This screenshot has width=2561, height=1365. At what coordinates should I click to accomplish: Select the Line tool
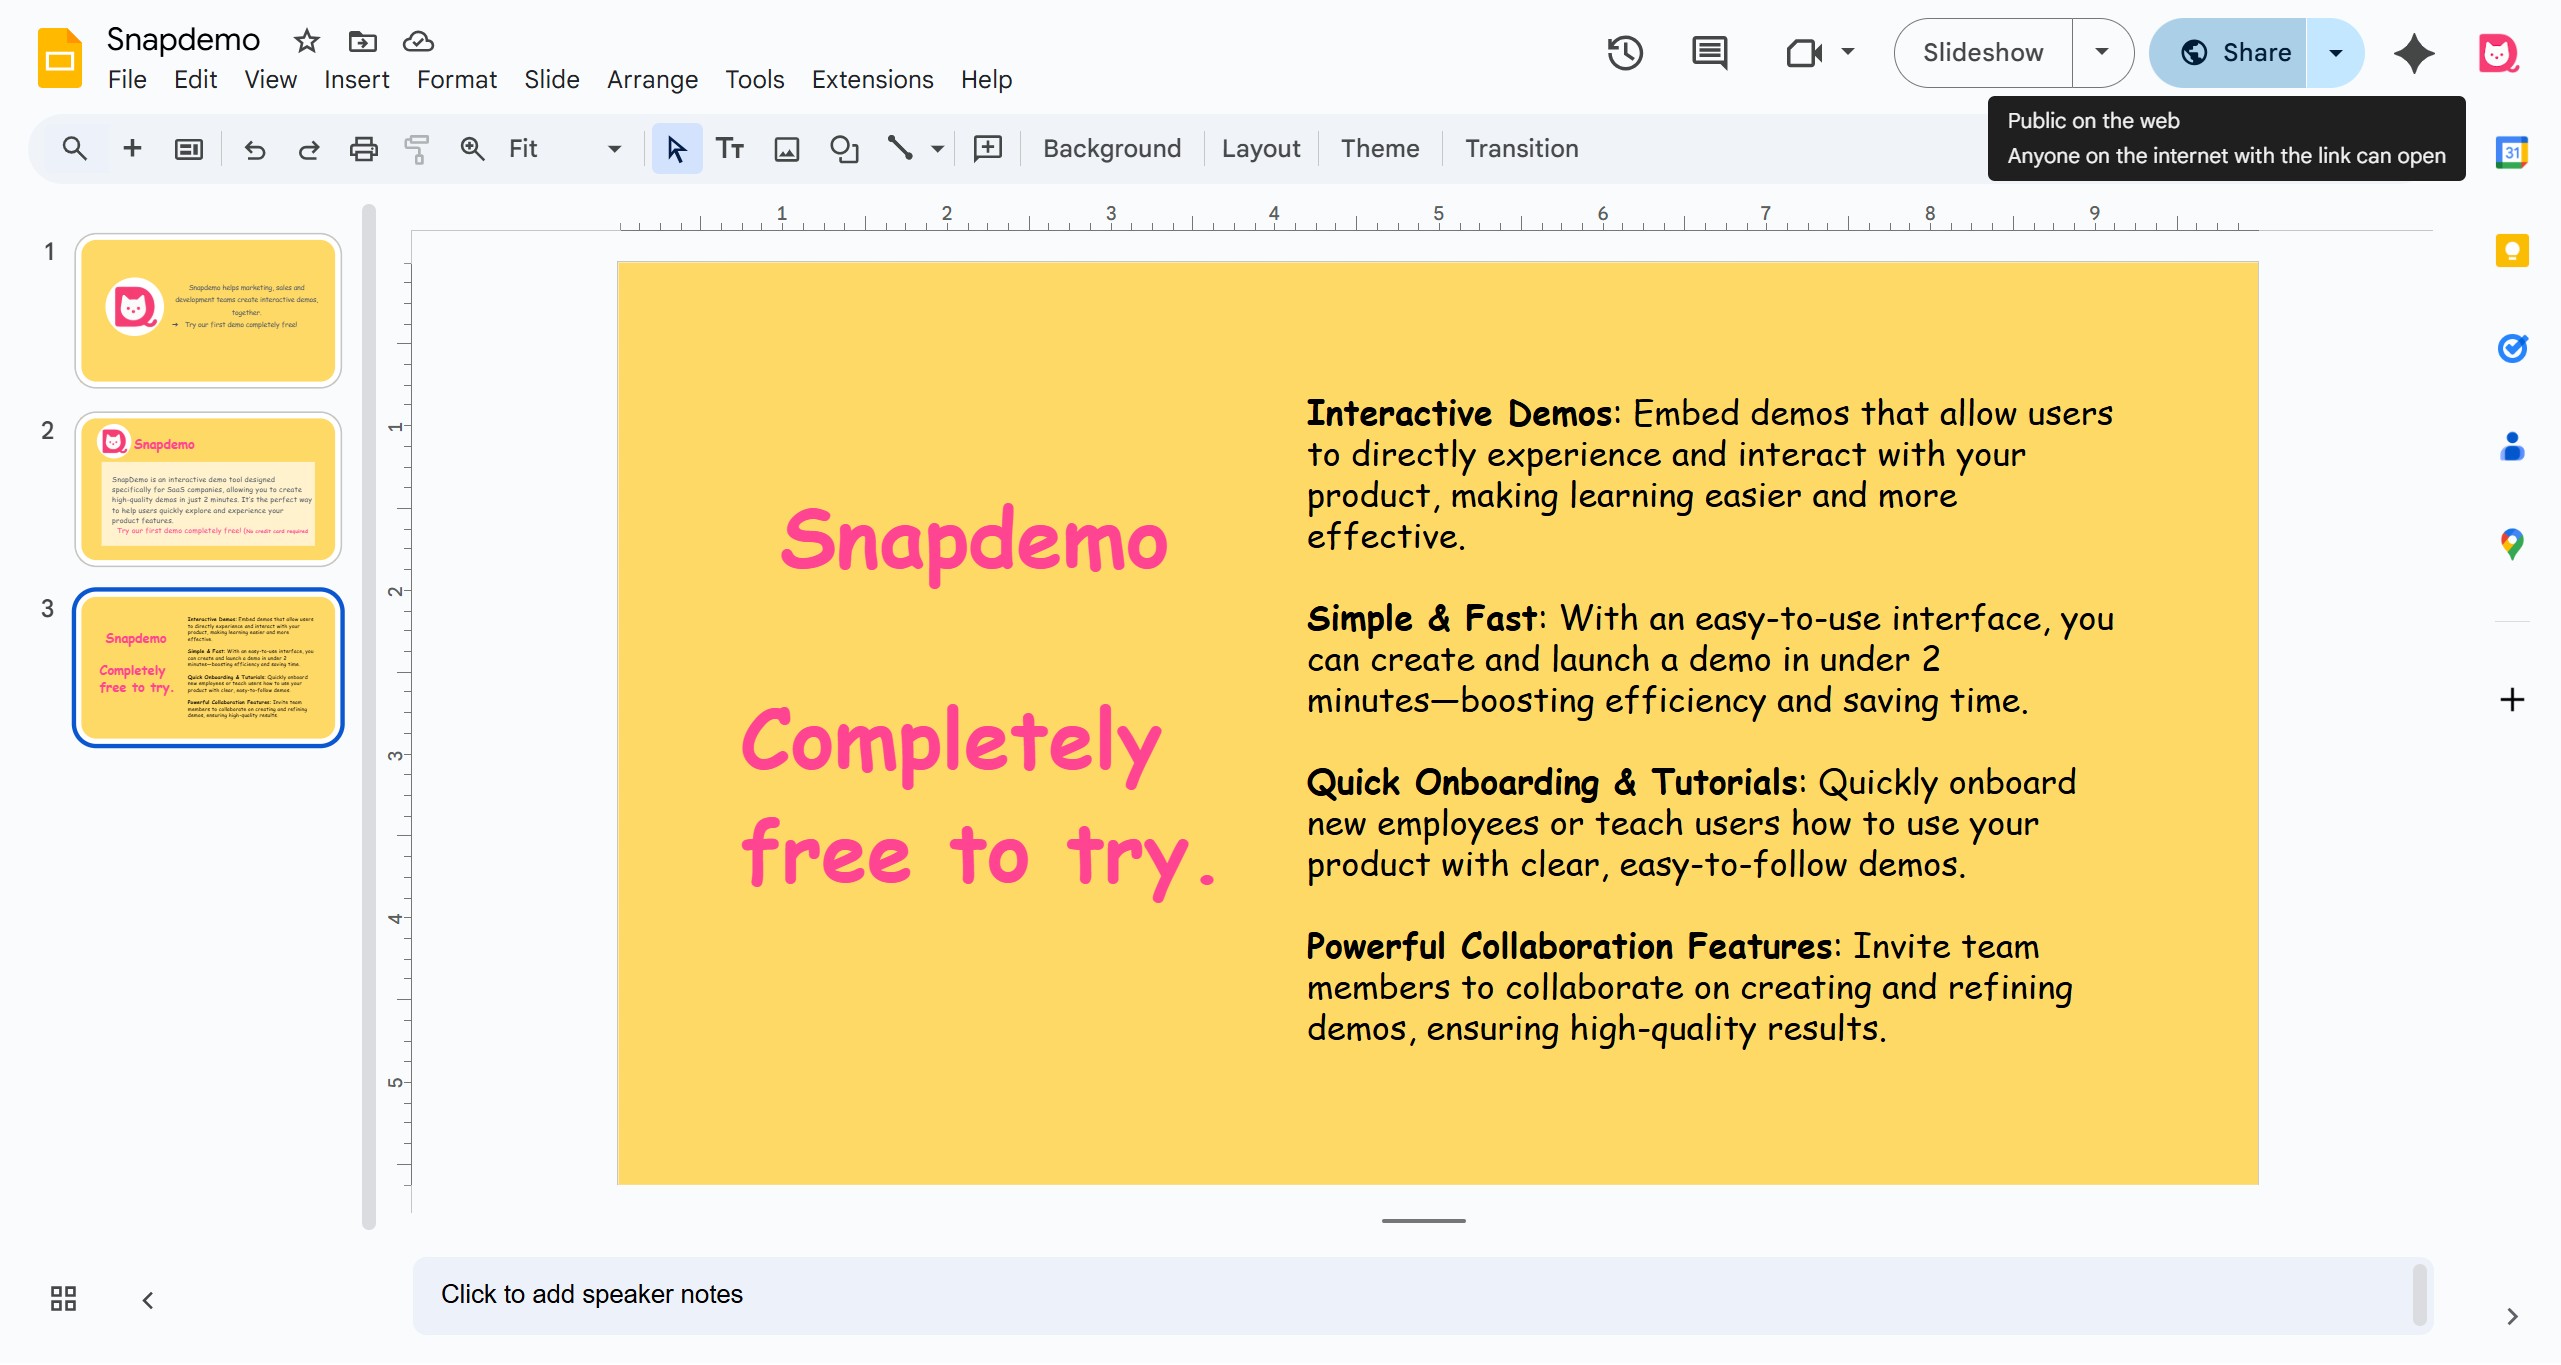point(900,149)
